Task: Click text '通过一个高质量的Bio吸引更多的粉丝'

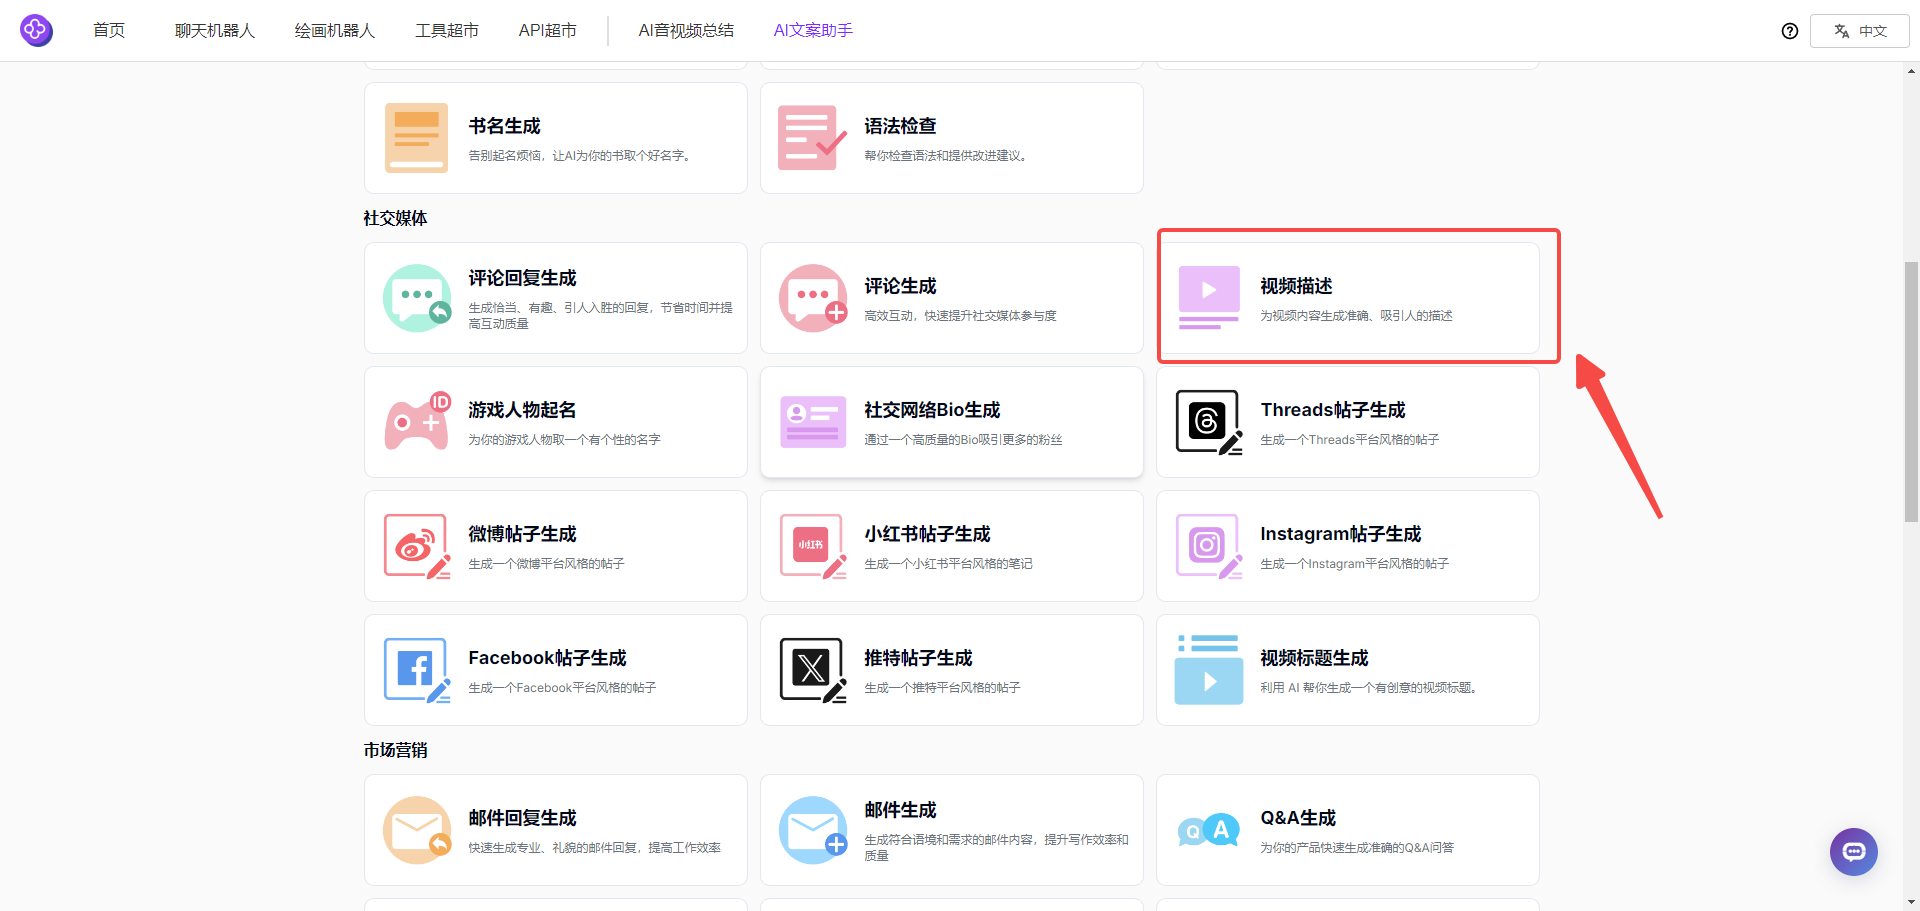Action: tap(963, 440)
